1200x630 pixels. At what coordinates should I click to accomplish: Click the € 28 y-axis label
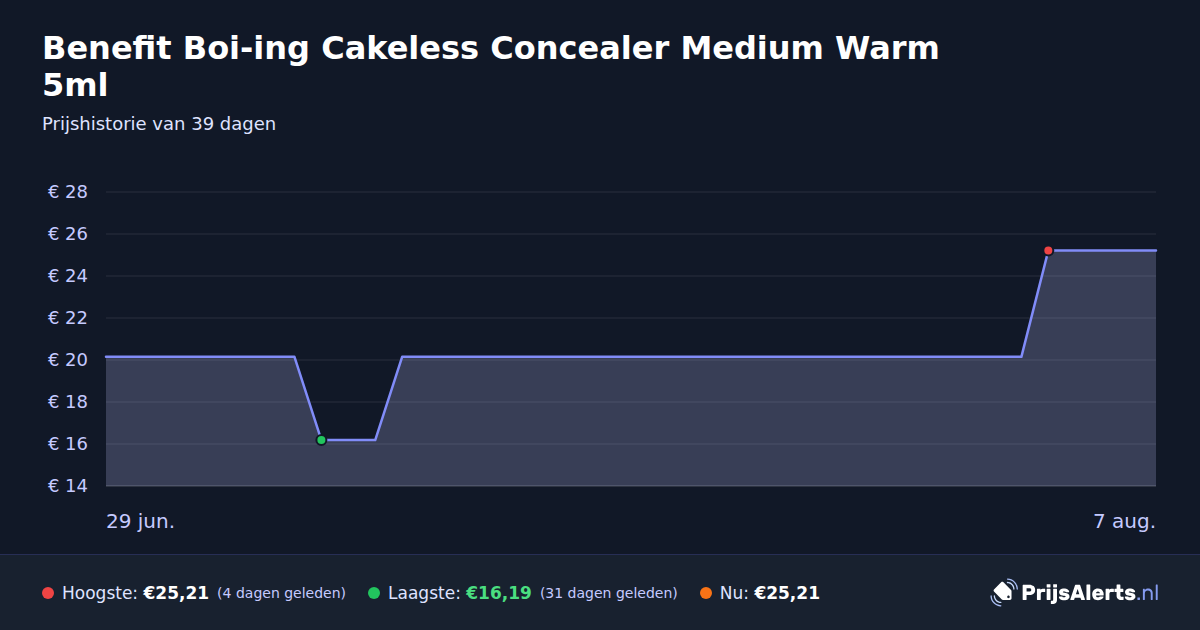tap(68, 192)
